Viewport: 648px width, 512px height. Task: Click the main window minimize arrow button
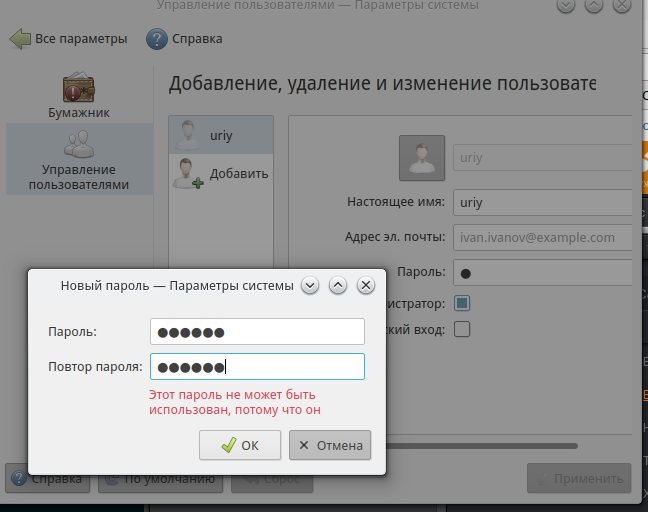click(x=566, y=5)
